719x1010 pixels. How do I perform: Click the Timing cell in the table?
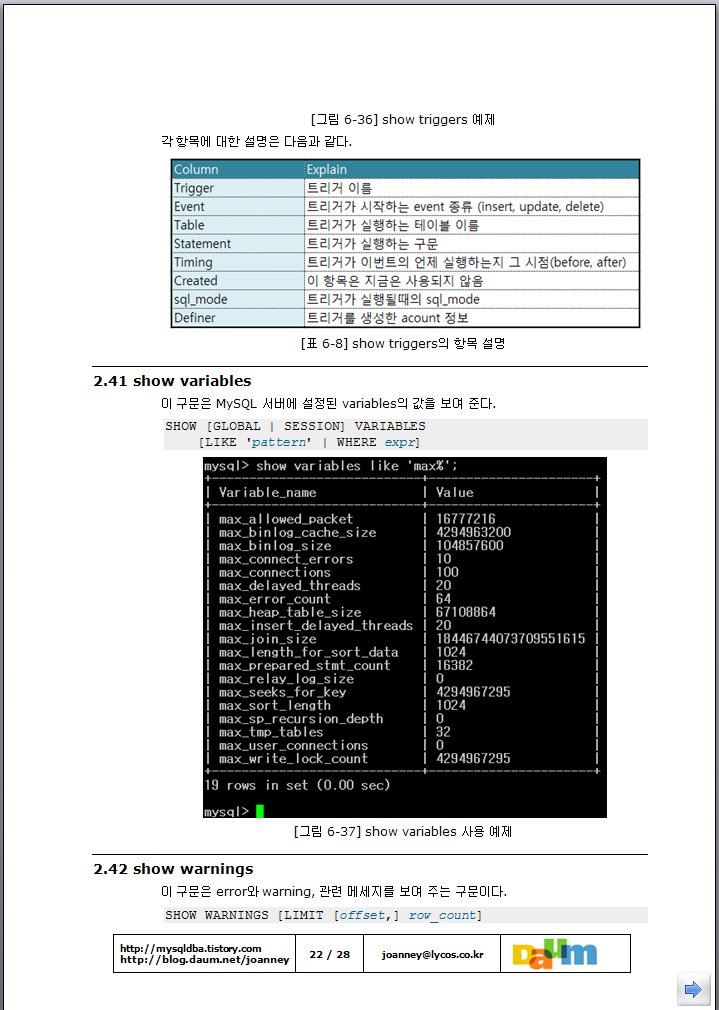pos(238,263)
